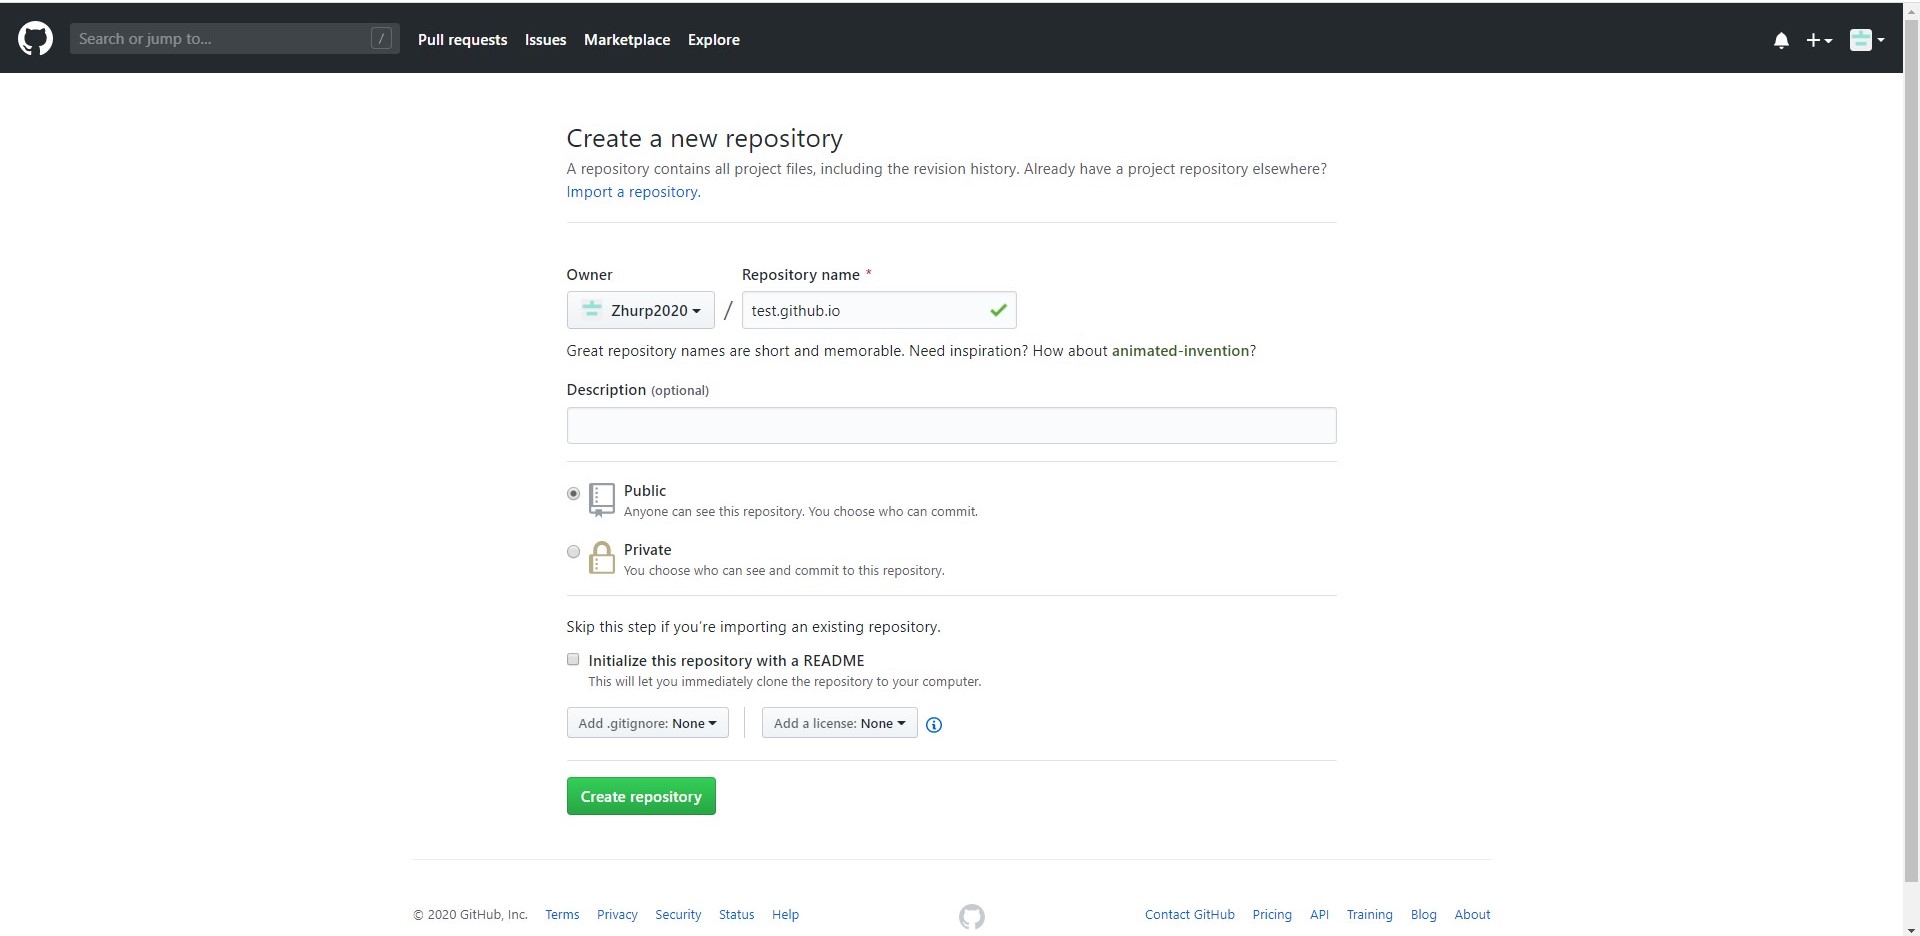Open the Security footer link
Screen dimensions: 1920x936
(x=678, y=915)
